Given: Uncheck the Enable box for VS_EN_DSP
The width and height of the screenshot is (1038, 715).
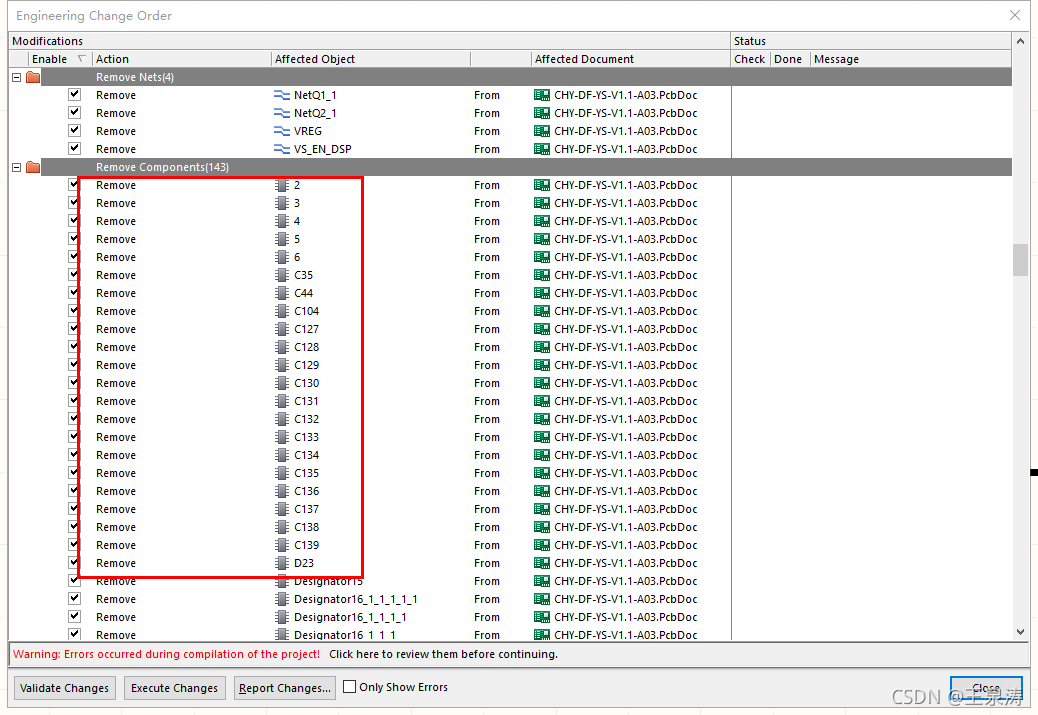Looking at the screenshot, I should point(74,148).
